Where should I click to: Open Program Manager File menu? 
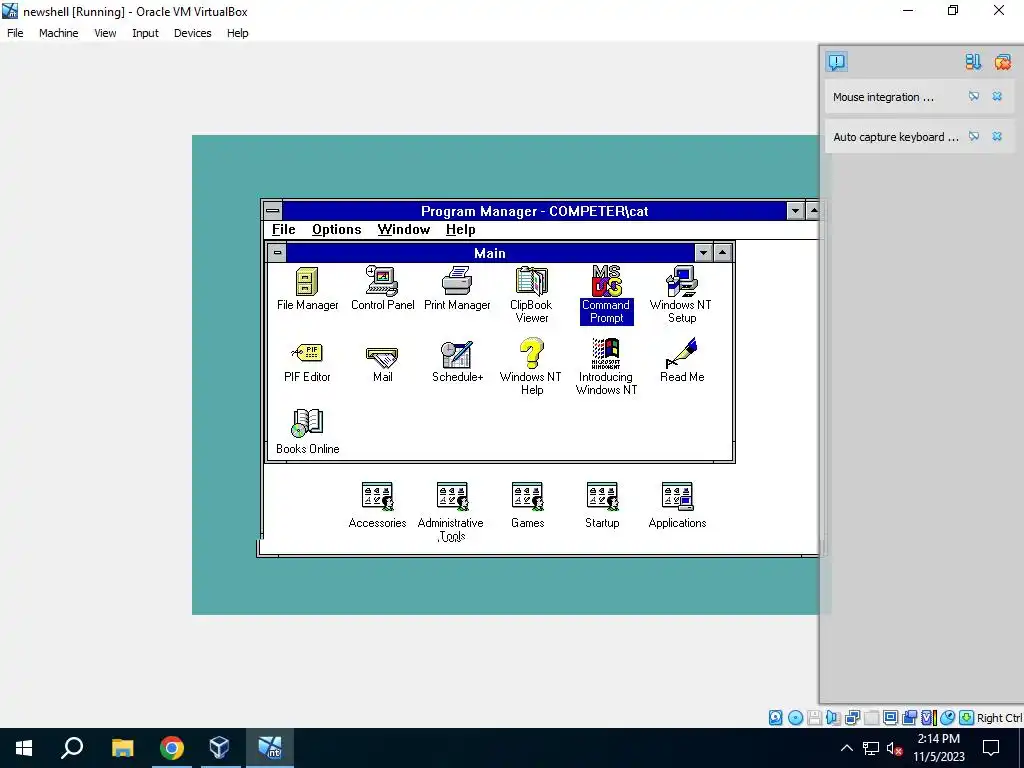tap(283, 230)
